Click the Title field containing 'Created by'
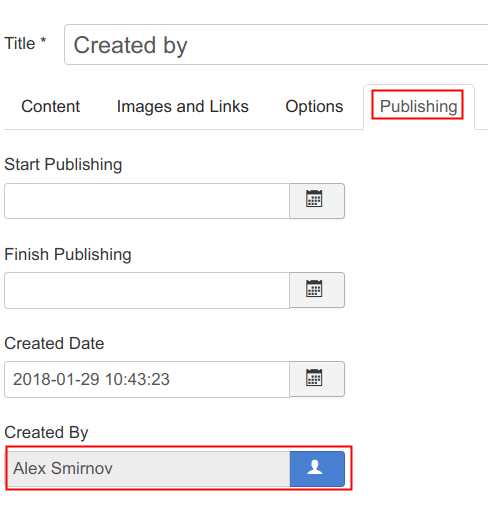This screenshot has height=514, width=488. click(277, 44)
